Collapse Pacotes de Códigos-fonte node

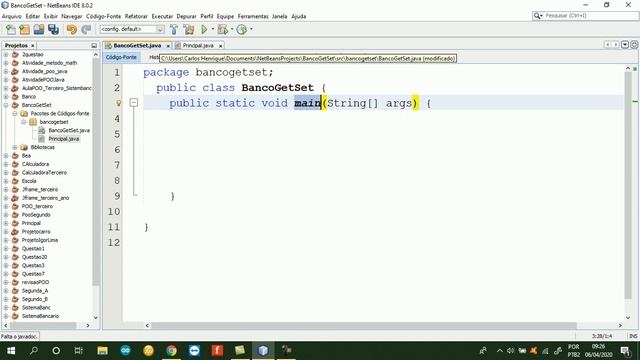tap(15, 113)
